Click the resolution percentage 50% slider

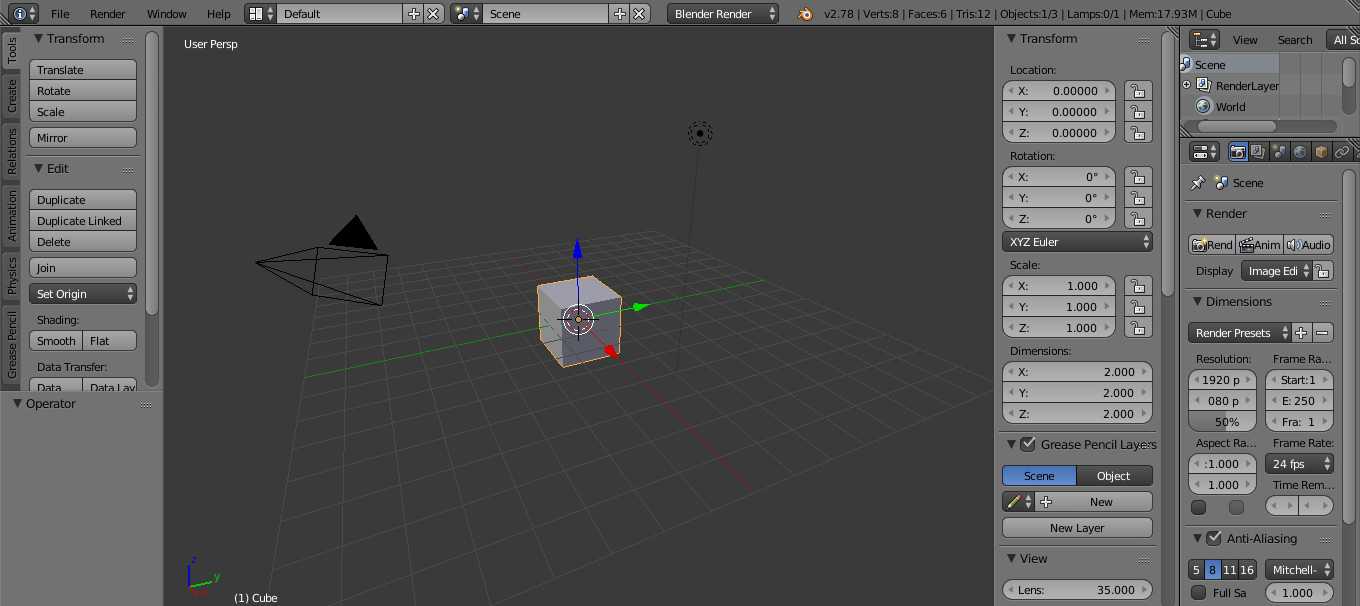[x=1223, y=422]
